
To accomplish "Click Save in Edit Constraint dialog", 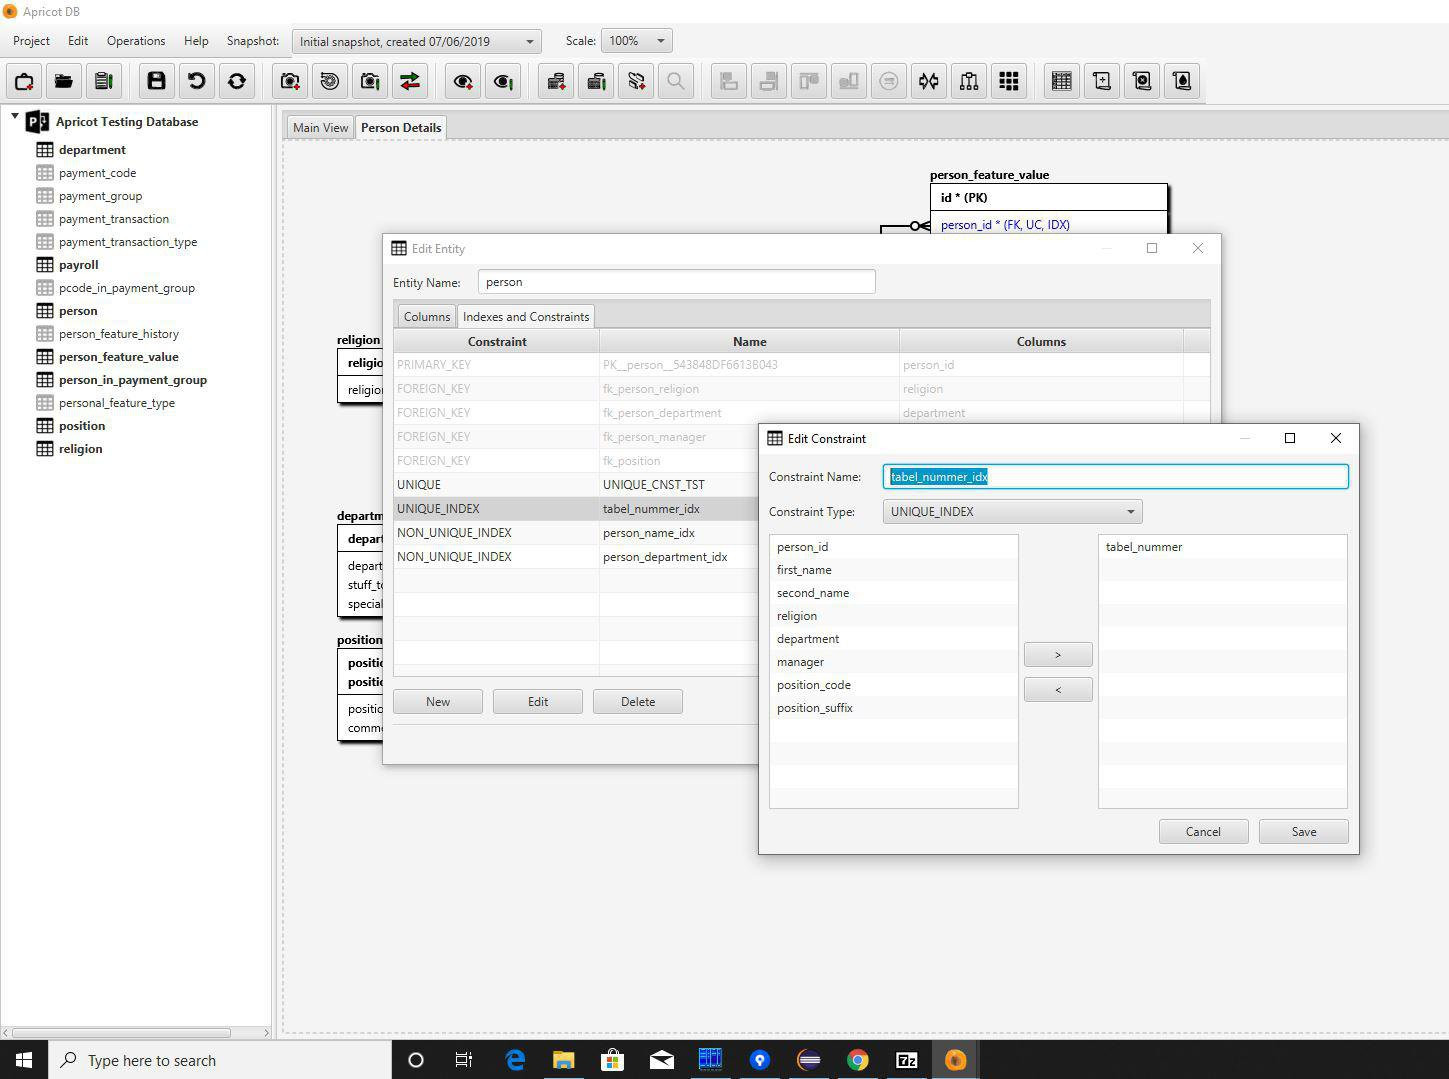I will pyautogui.click(x=1304, y=832).
